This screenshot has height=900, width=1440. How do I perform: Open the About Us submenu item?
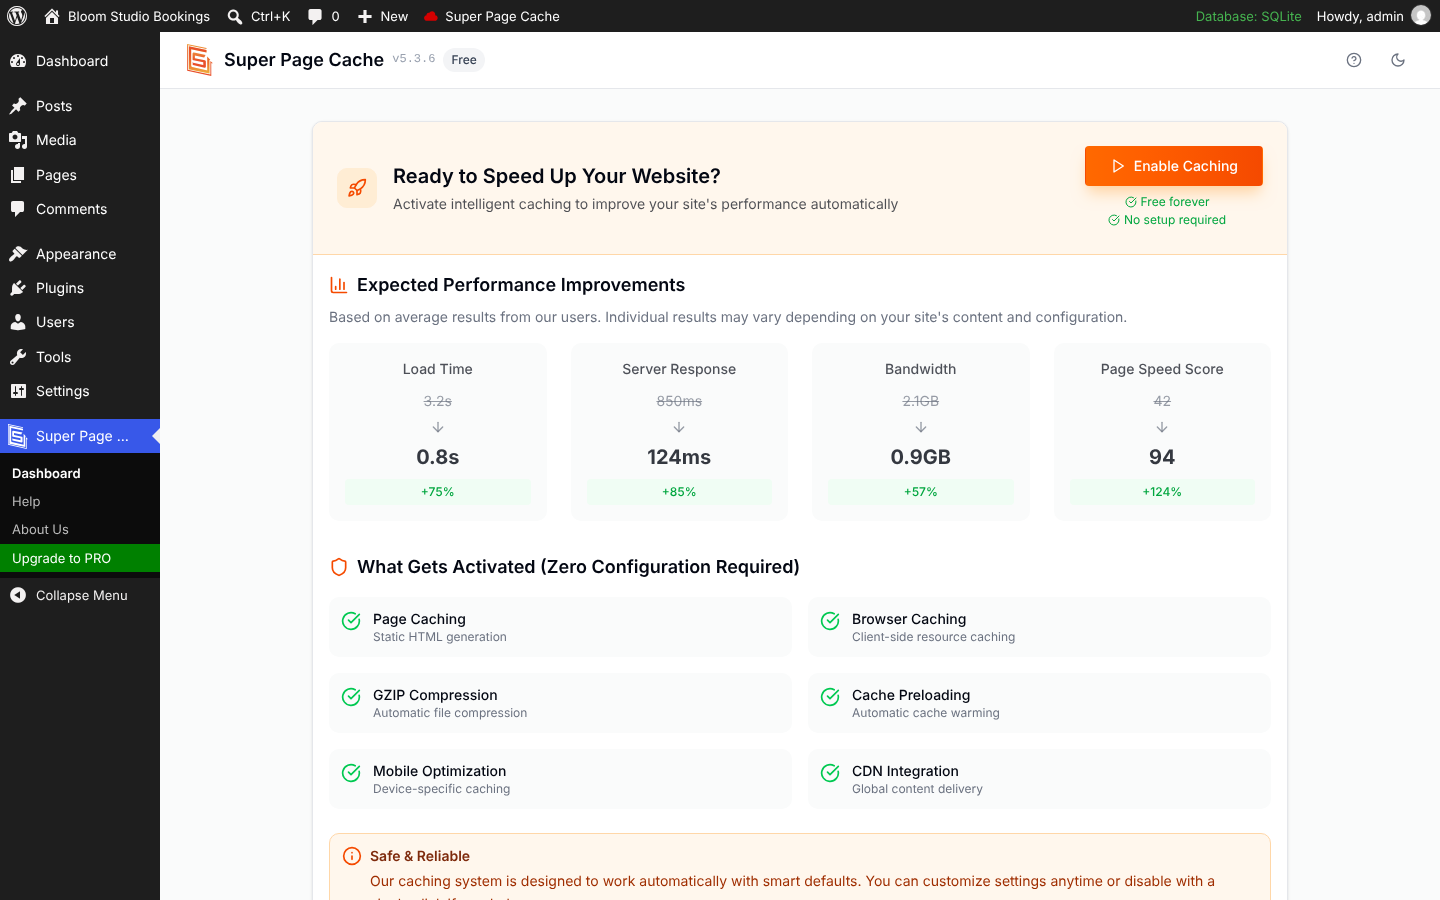pos(80,530)
